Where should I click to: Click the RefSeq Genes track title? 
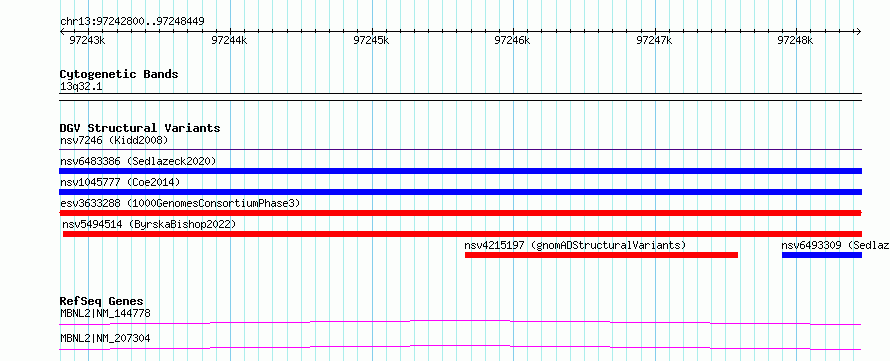[102, 301]
